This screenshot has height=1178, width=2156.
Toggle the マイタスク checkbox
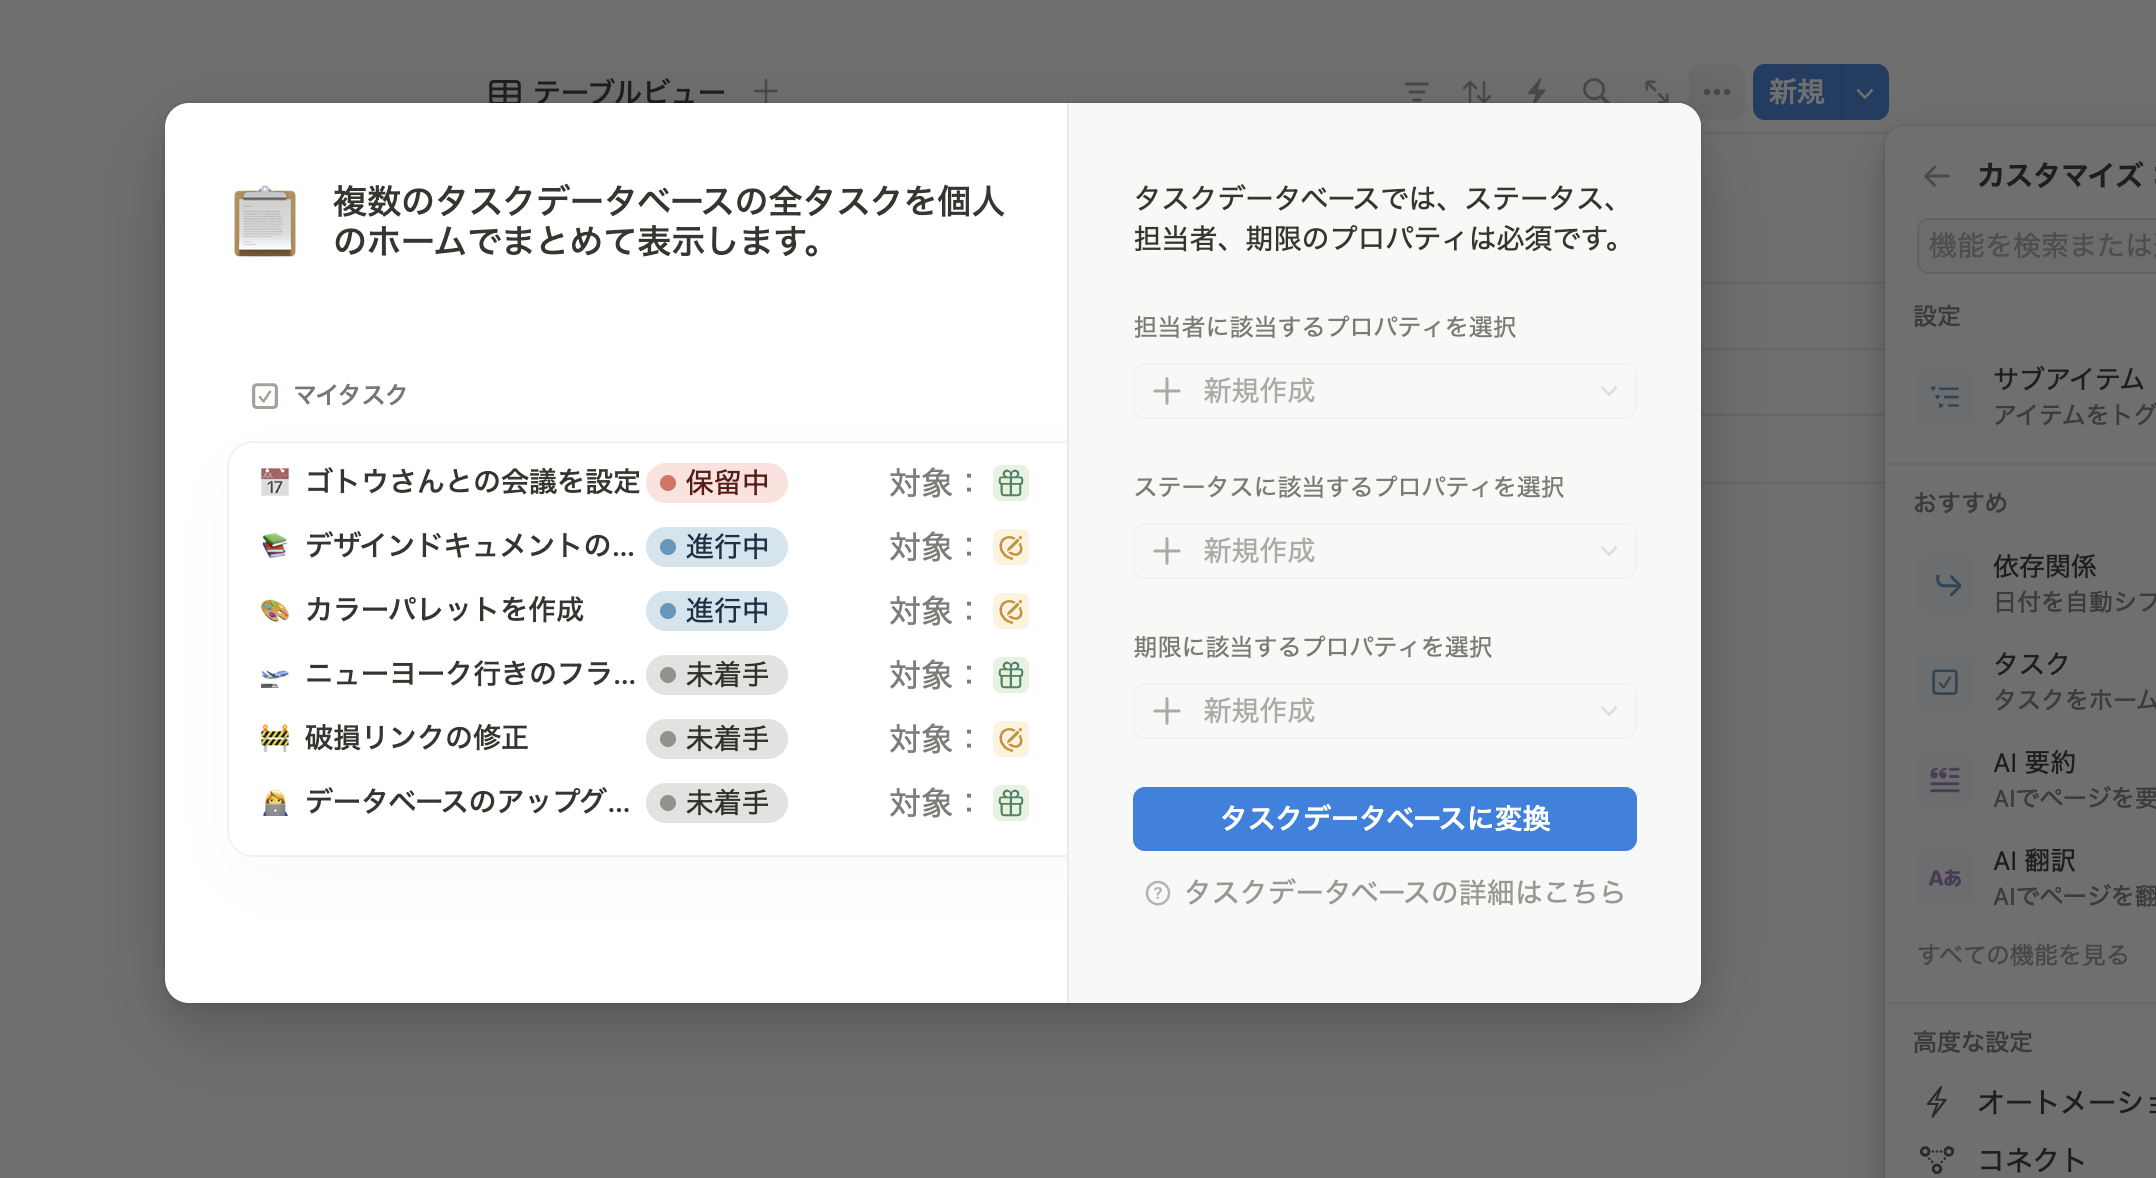[265, 396]
